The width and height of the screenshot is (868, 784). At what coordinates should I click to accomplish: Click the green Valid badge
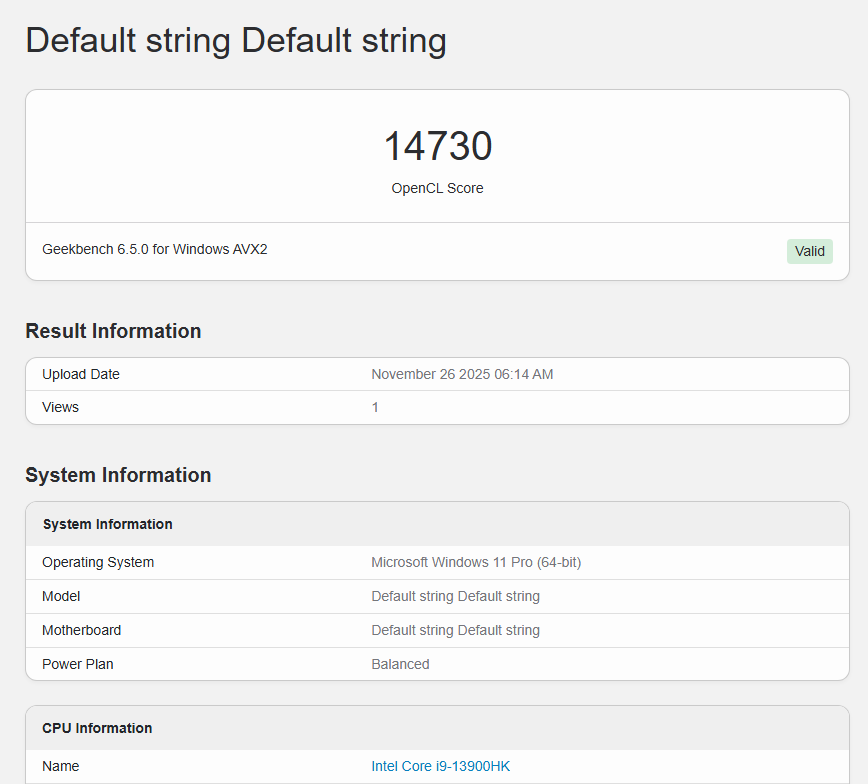(x=809, y=251)
